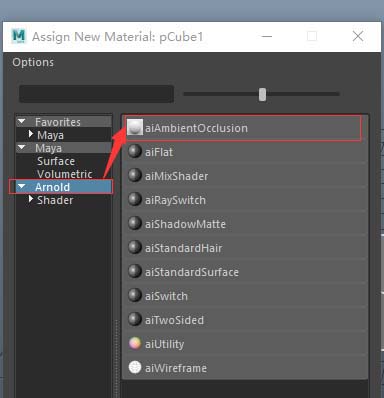Screen dimensions: 384x398
Task: Click the Maya logo in title bar
Action: (x=18, y=36)
